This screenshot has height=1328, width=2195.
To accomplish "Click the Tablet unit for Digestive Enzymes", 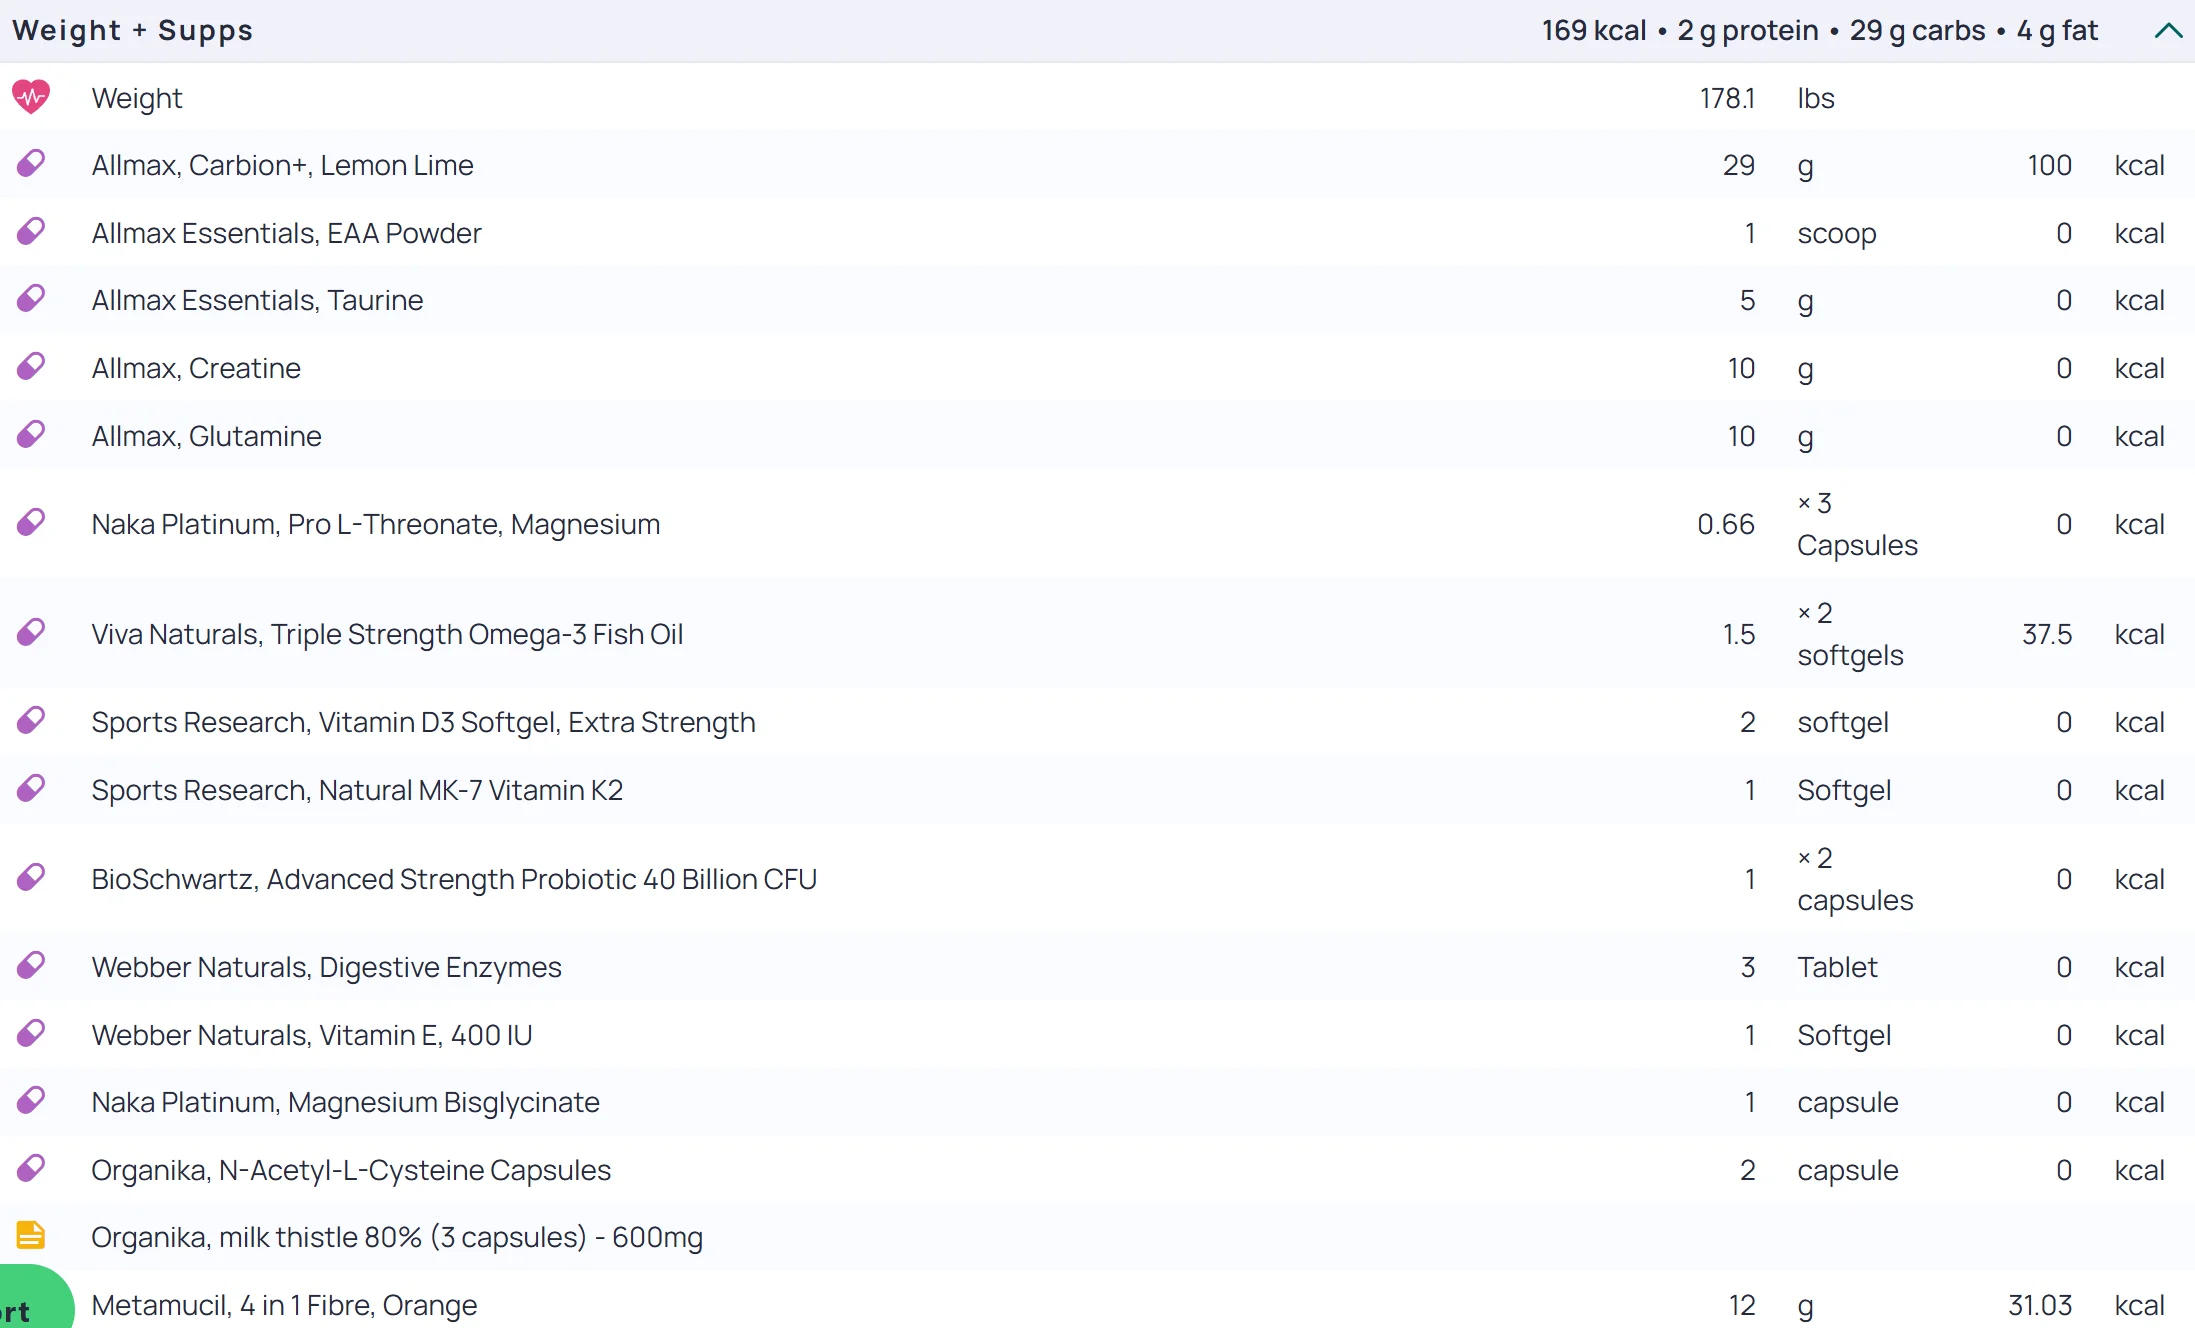I will (x=1837, y=967).
